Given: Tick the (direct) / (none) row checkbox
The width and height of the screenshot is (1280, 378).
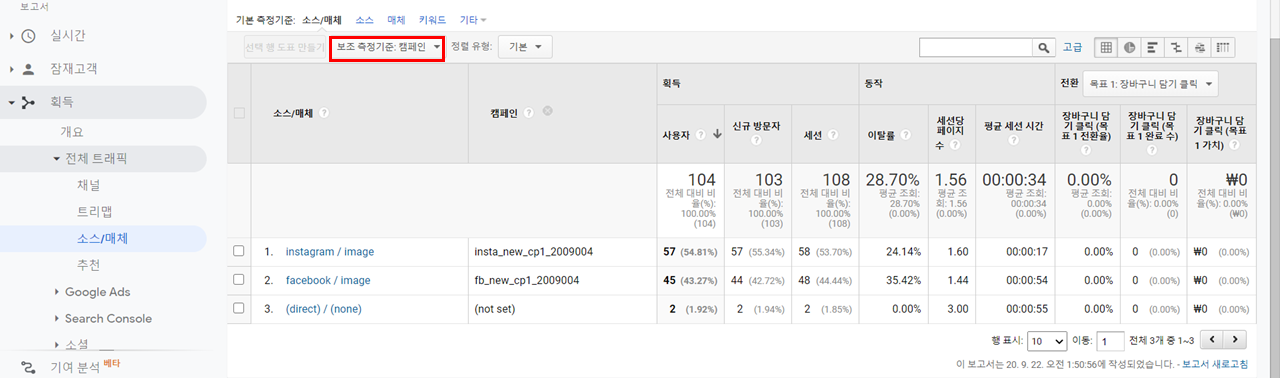Looking at the screenshot, I should 239,309.
